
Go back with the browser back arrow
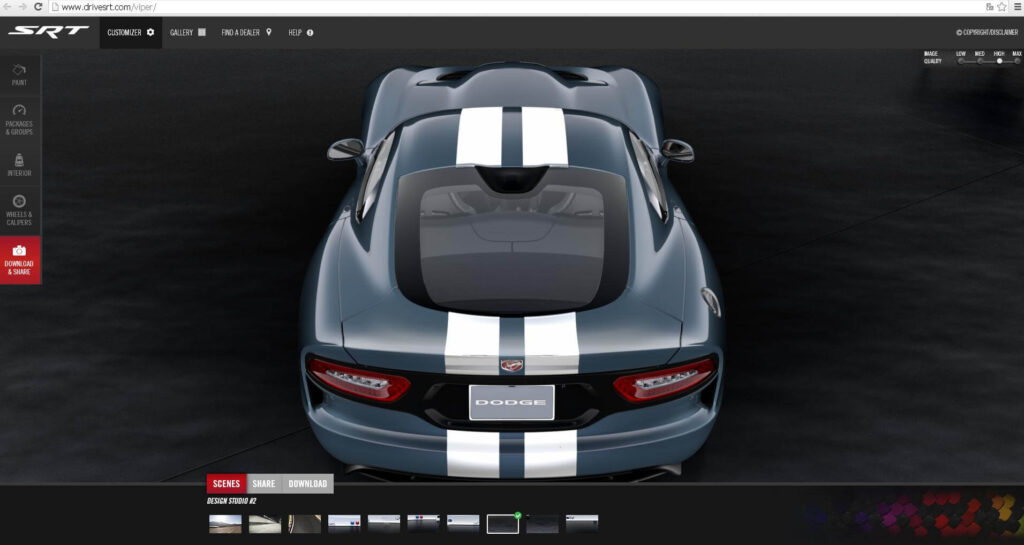[8, 7]
